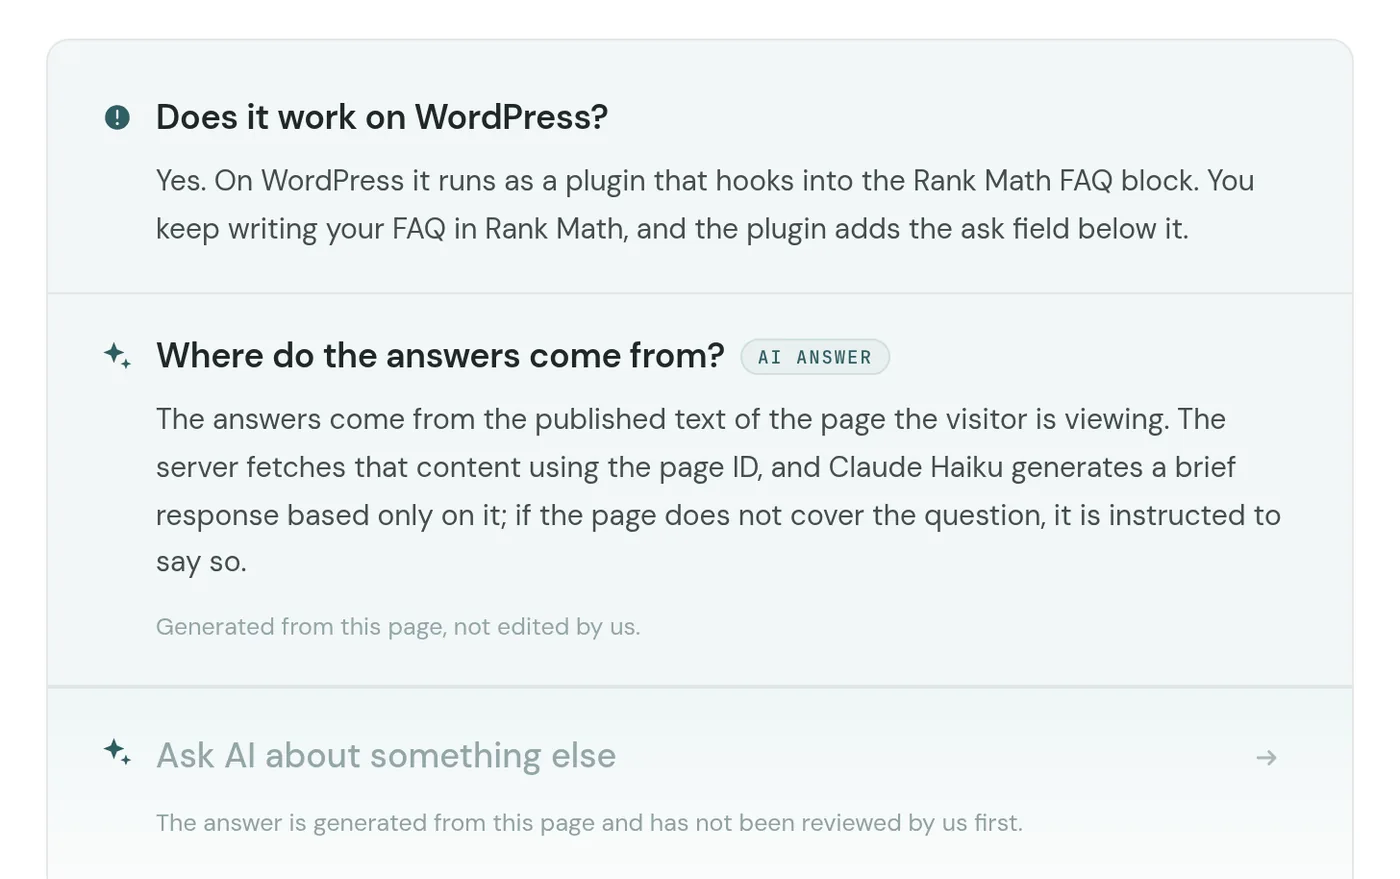1400x879 pixels.
Task: Click the sparkle icon next to "Where do the answers come from?"
Action: tap(117, 356)
